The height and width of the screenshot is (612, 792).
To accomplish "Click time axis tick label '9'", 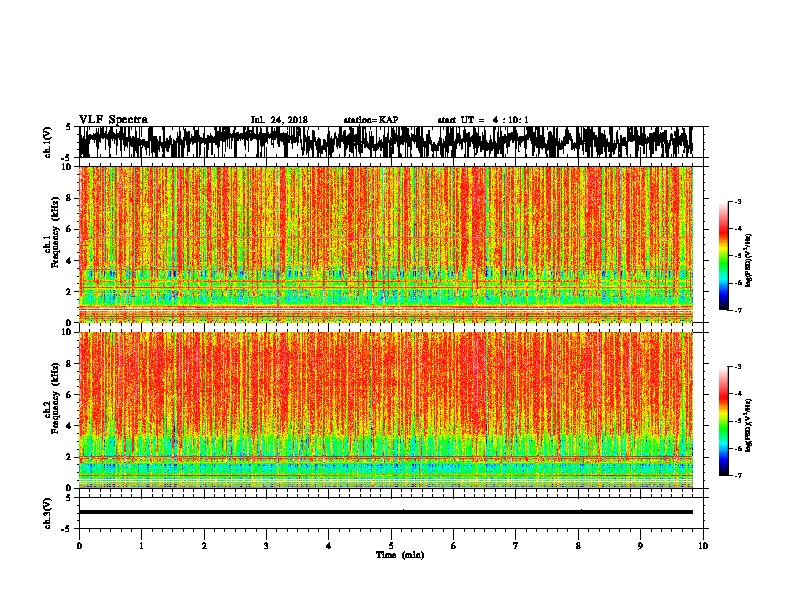I will pos(640,546).
